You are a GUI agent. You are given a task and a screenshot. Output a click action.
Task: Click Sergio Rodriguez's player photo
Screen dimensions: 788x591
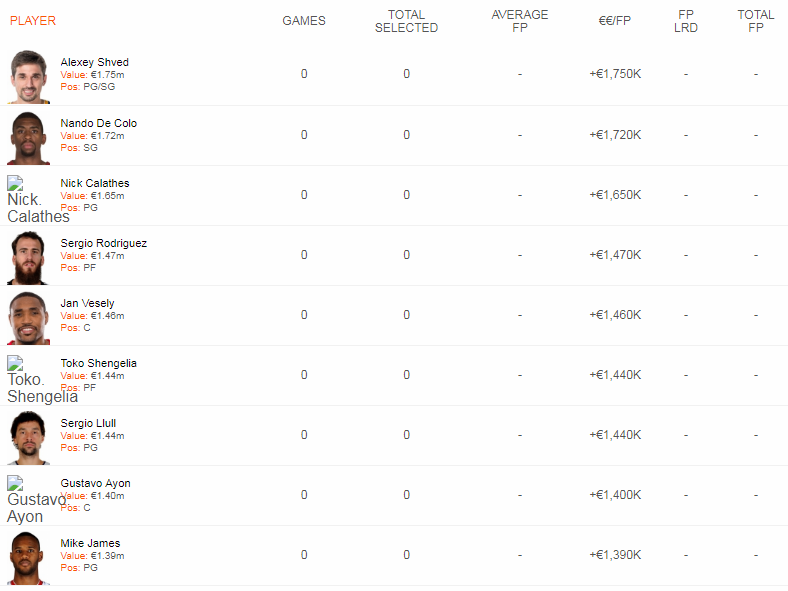(x=29, y=257)
